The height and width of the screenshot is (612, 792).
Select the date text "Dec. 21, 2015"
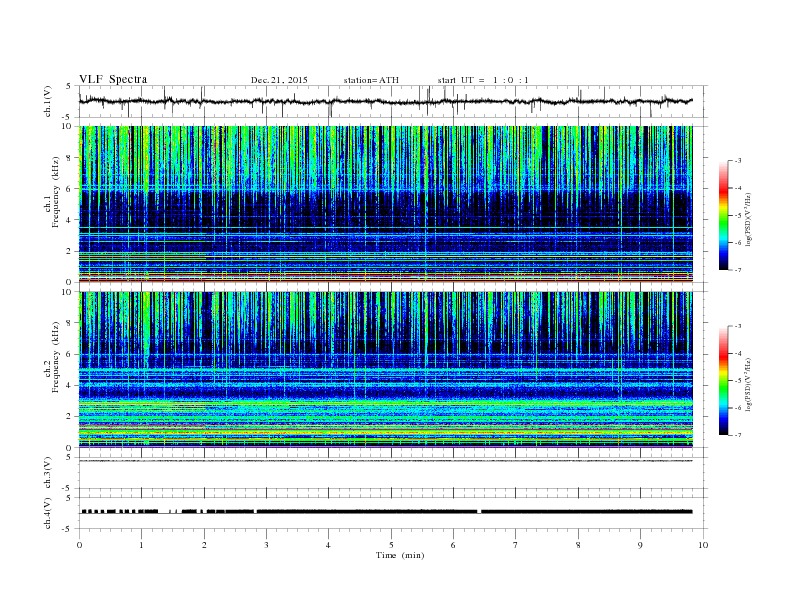[279, 80]
